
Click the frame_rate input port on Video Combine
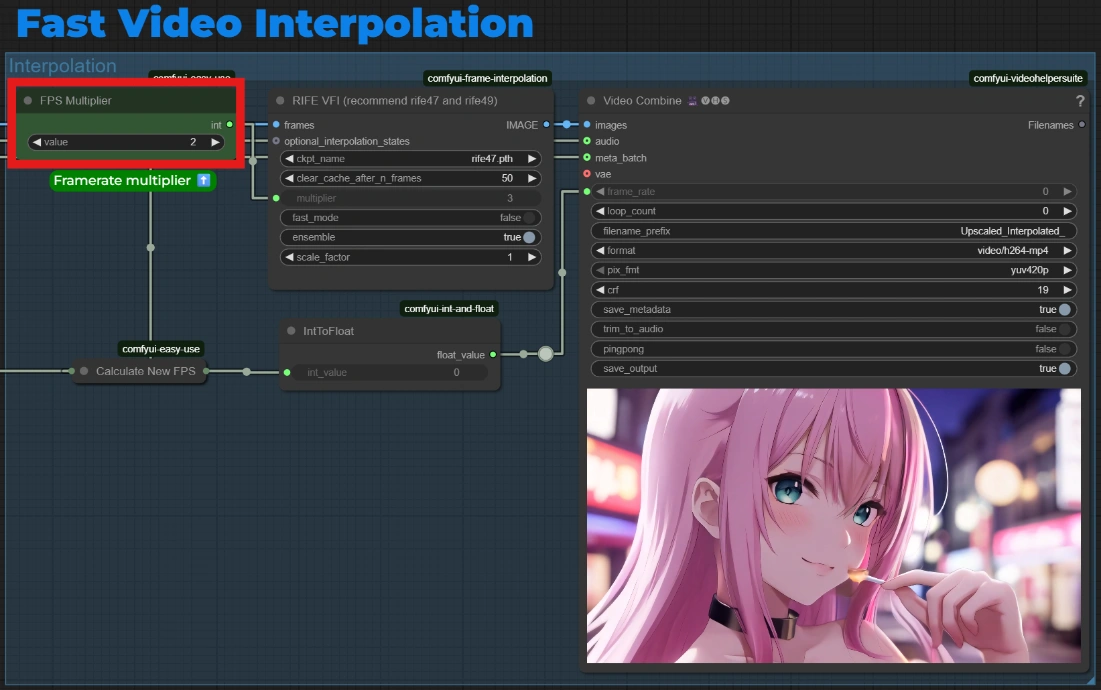pyautogui.click(x=587, y=192)
